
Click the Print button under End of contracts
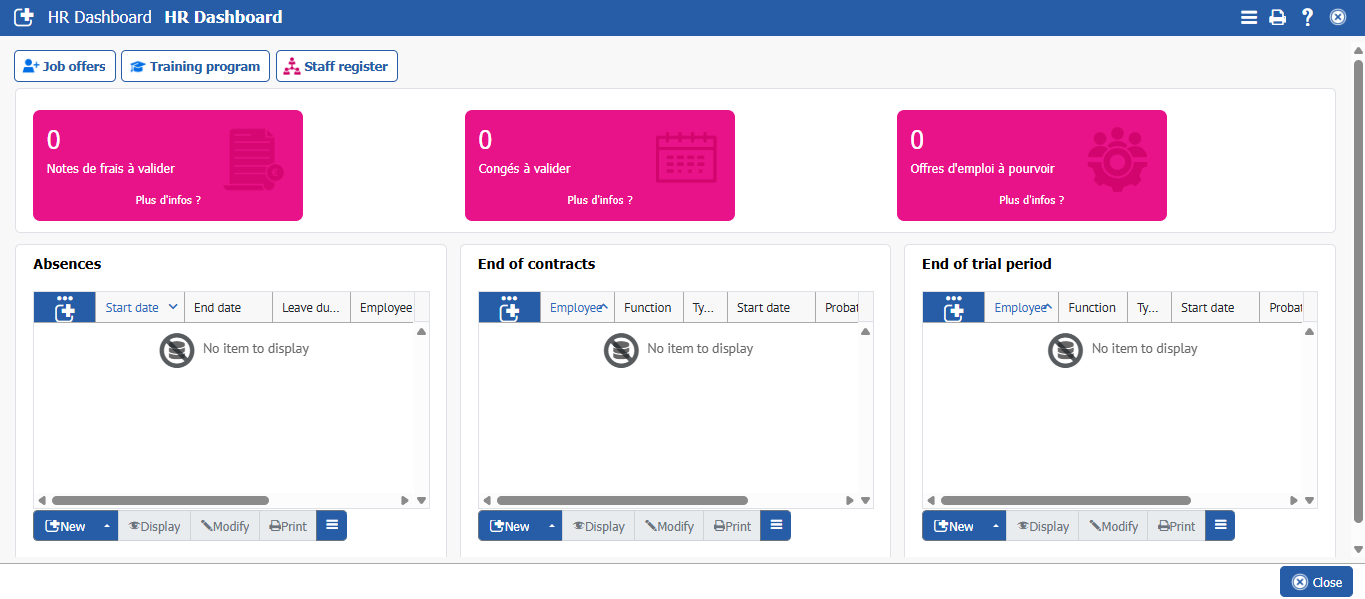coord(732,526)
